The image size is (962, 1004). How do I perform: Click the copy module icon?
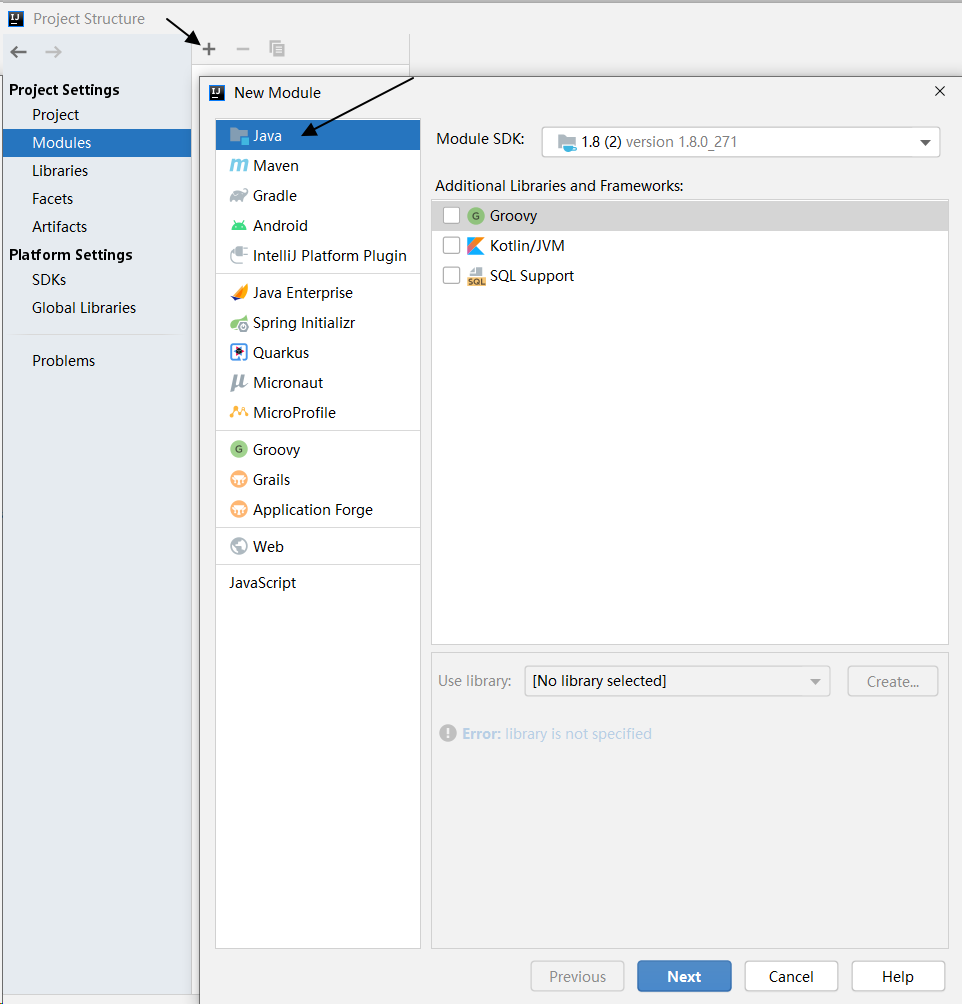coord(277,49)
